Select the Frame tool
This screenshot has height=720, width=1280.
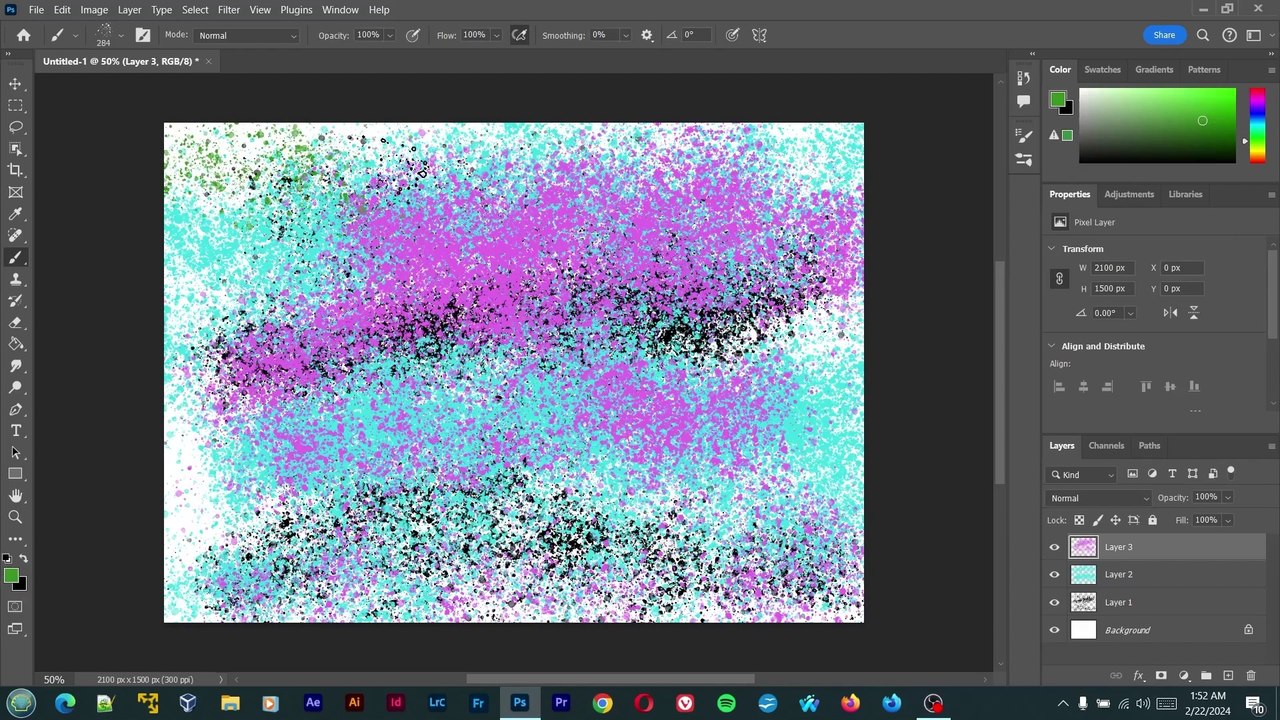[x=15, y=193]
